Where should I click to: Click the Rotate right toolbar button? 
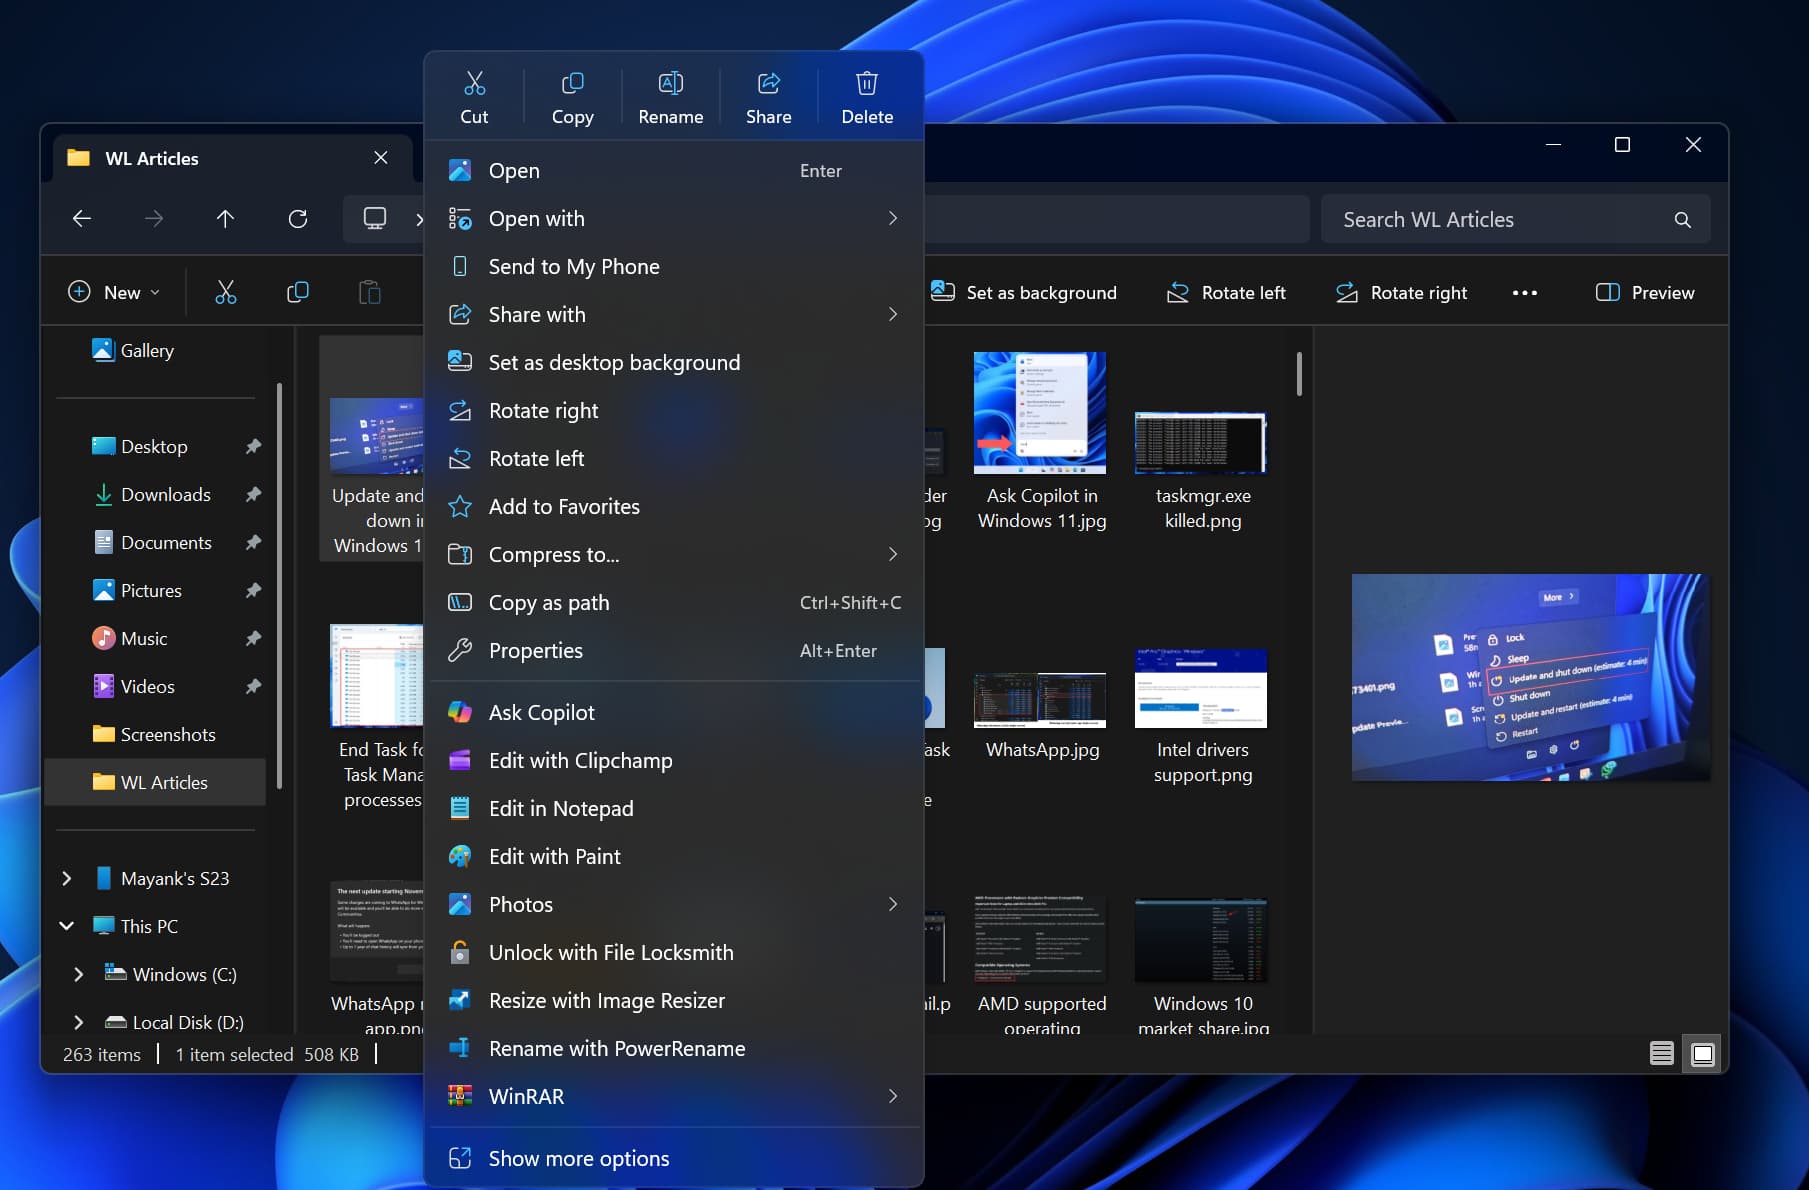[1402, 293]
